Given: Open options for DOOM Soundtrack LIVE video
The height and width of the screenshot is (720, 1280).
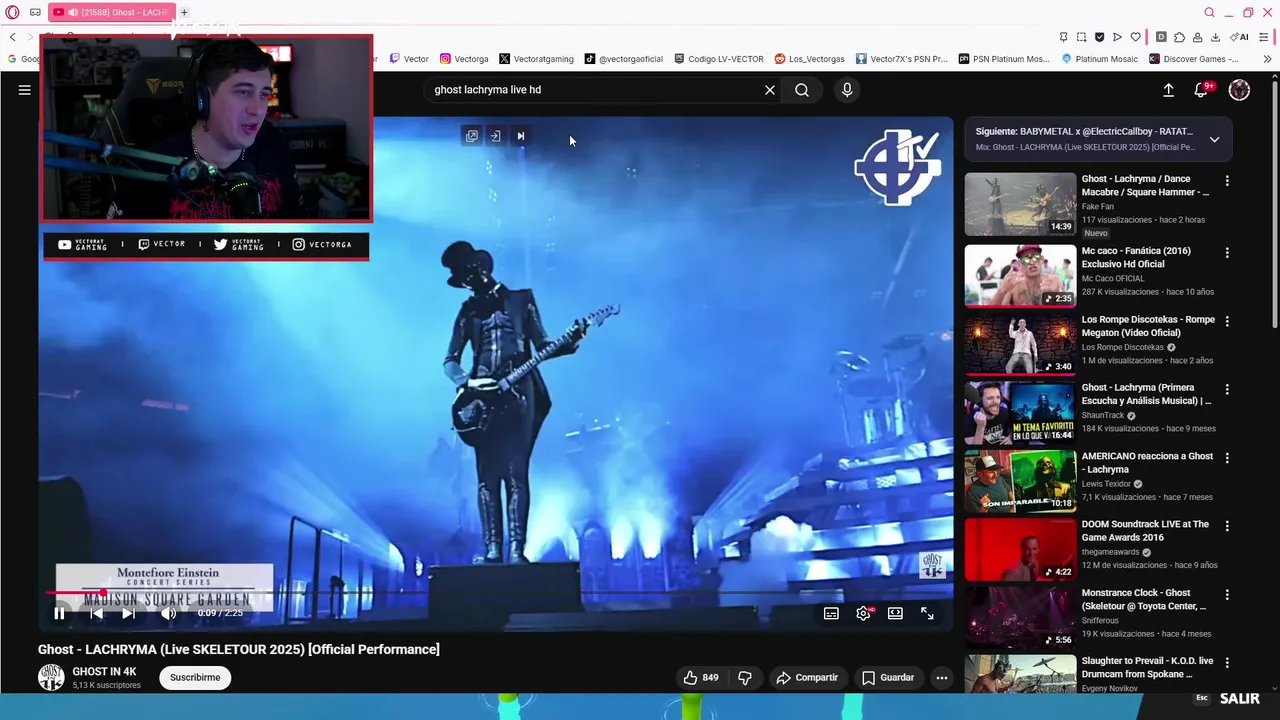Looking at the screenshot, I should [x=1227, y=526].
